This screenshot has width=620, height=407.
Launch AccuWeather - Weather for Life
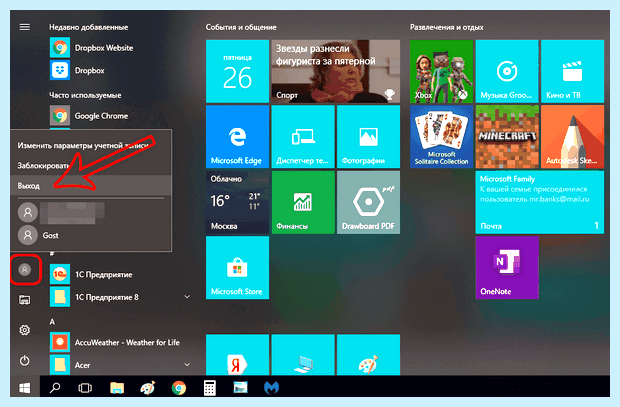click(115, 343)
